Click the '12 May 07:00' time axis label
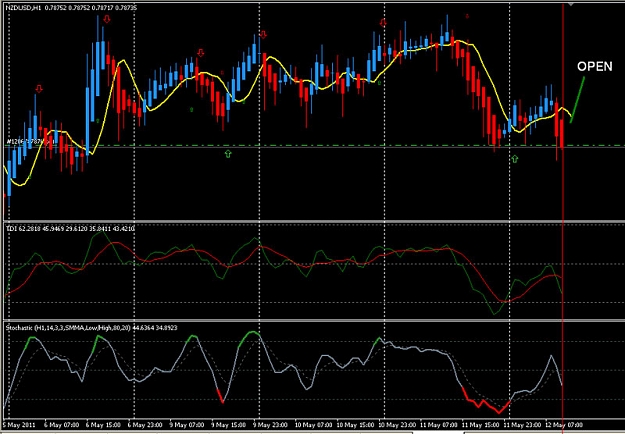625x434 pixels. click(x=563, y=424)
